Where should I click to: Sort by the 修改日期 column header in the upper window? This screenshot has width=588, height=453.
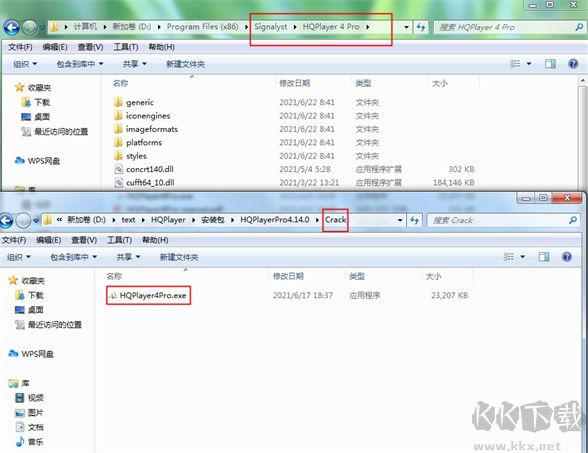tap(294, 83)
